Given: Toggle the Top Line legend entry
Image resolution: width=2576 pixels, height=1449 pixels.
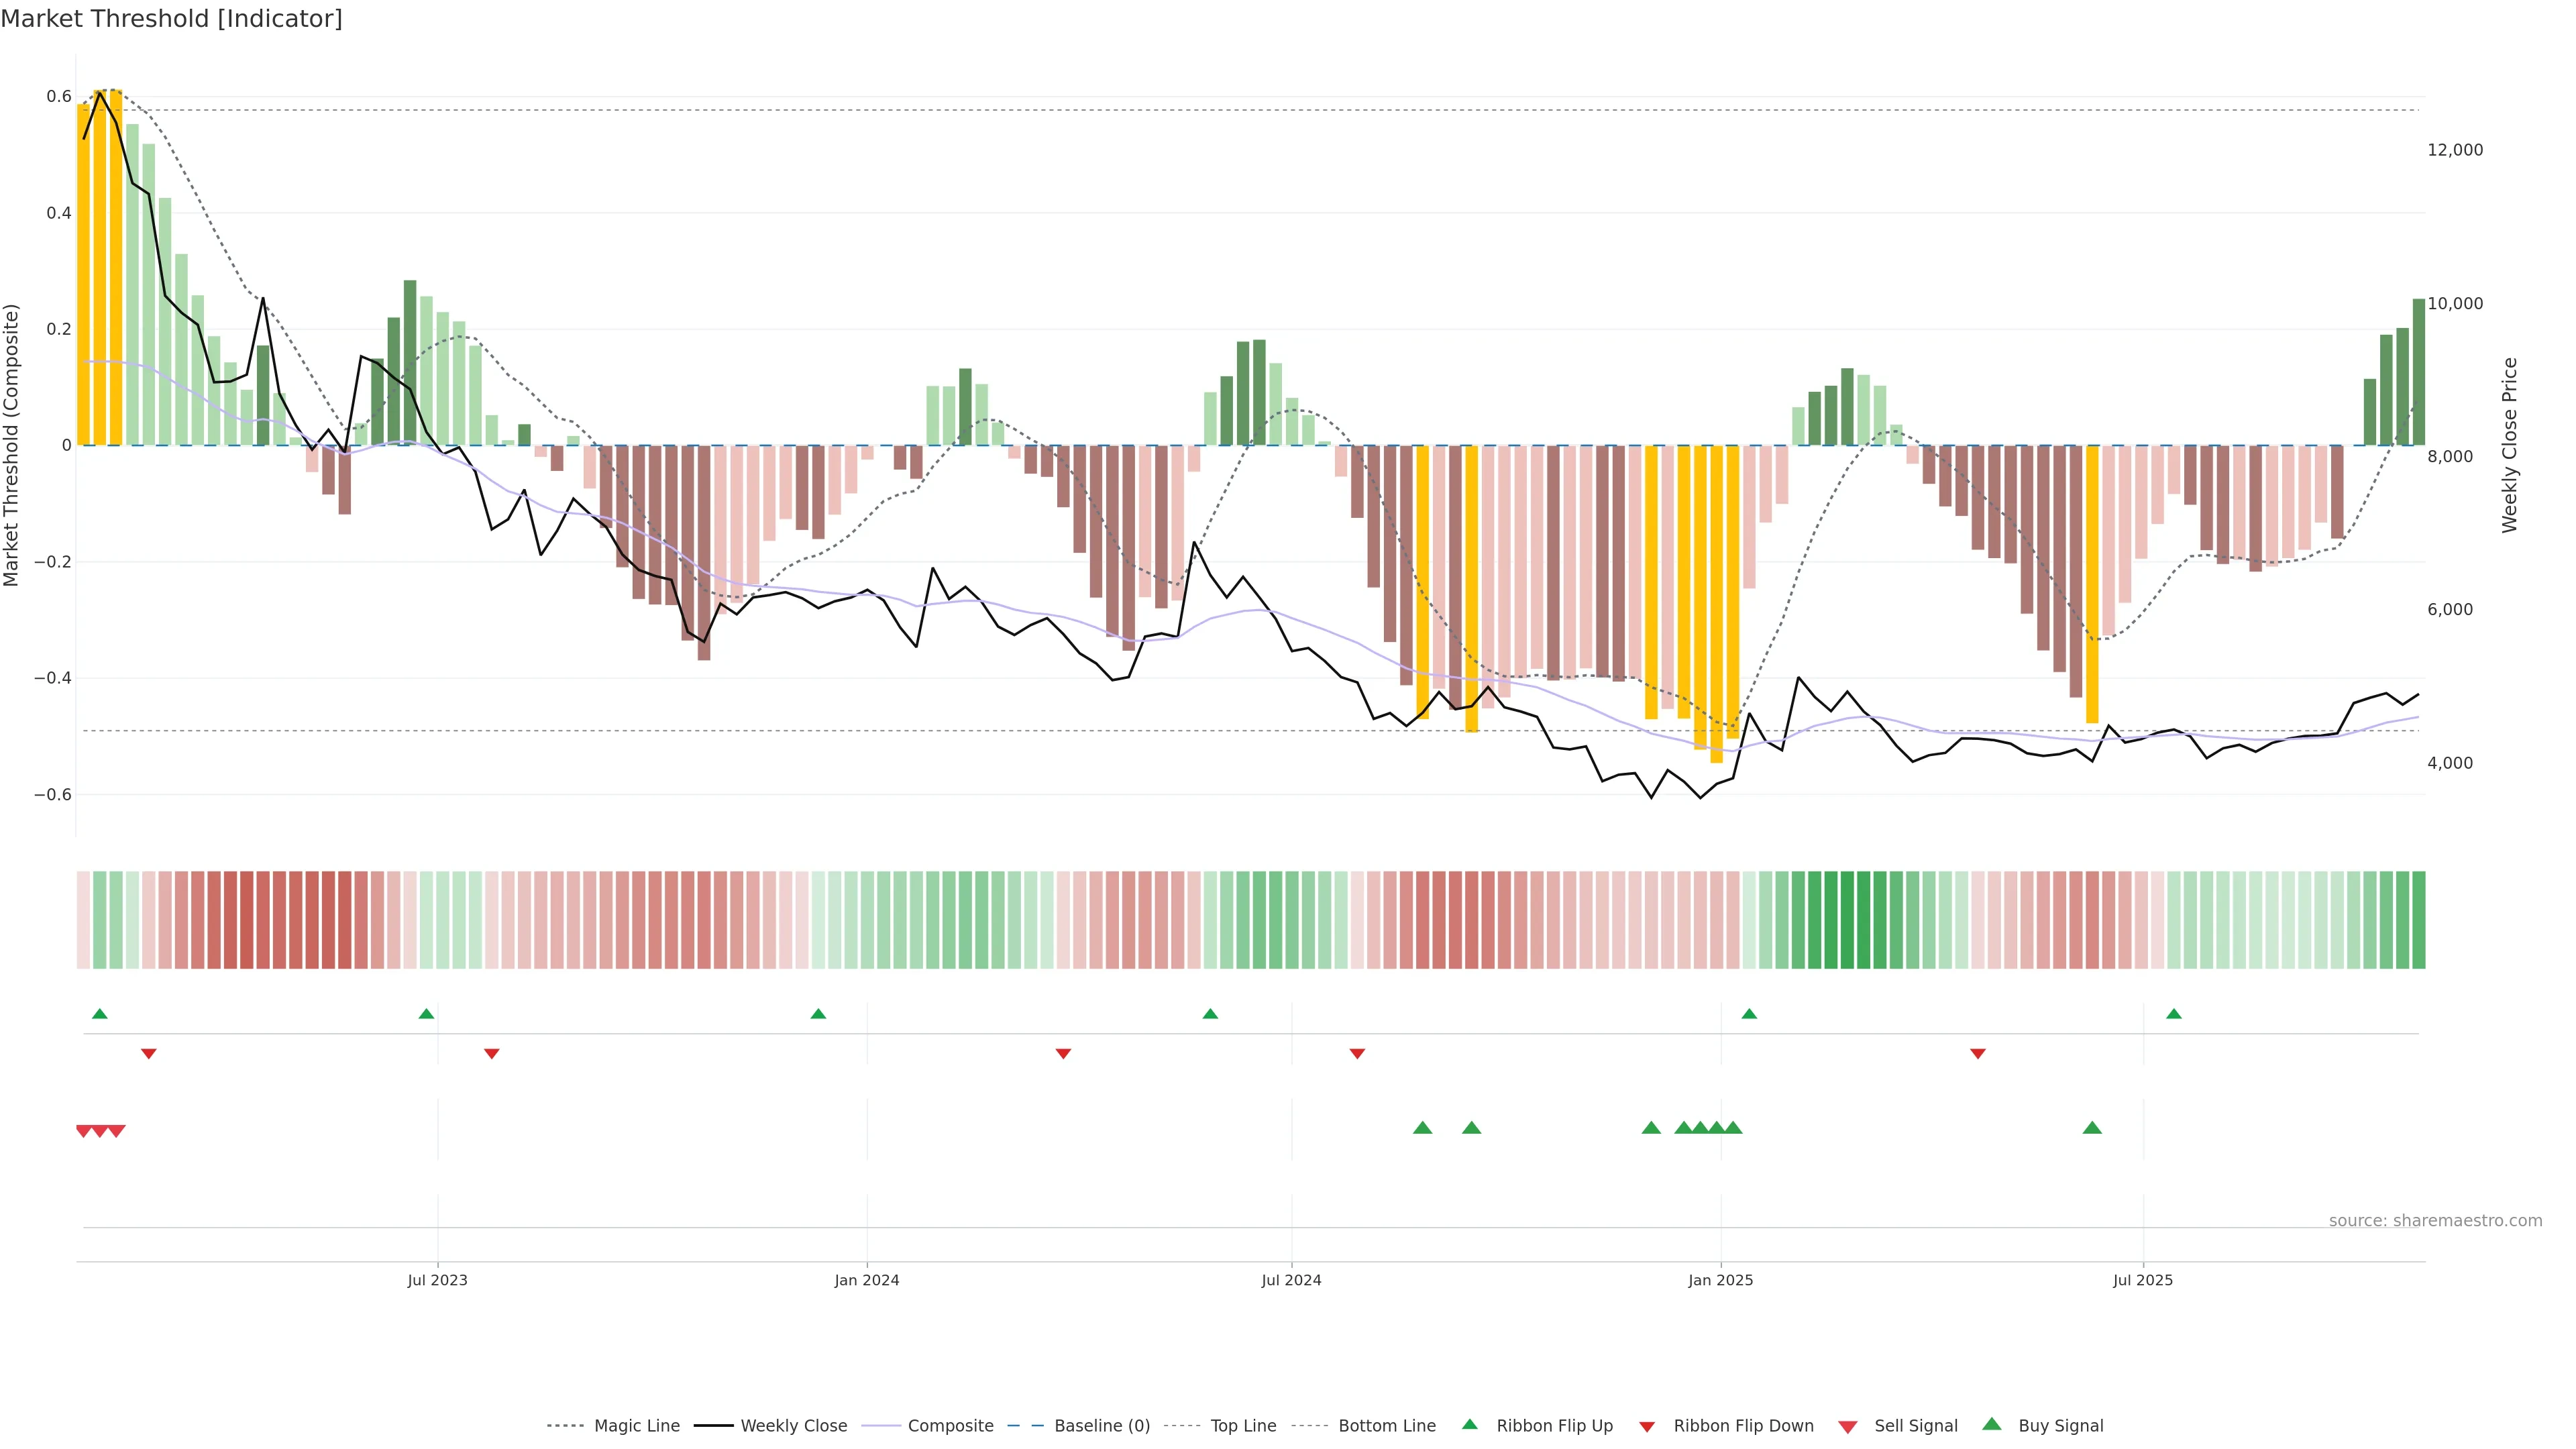Looking at the screenshot, I should pyautogui.click(x=1242, y=1426).
